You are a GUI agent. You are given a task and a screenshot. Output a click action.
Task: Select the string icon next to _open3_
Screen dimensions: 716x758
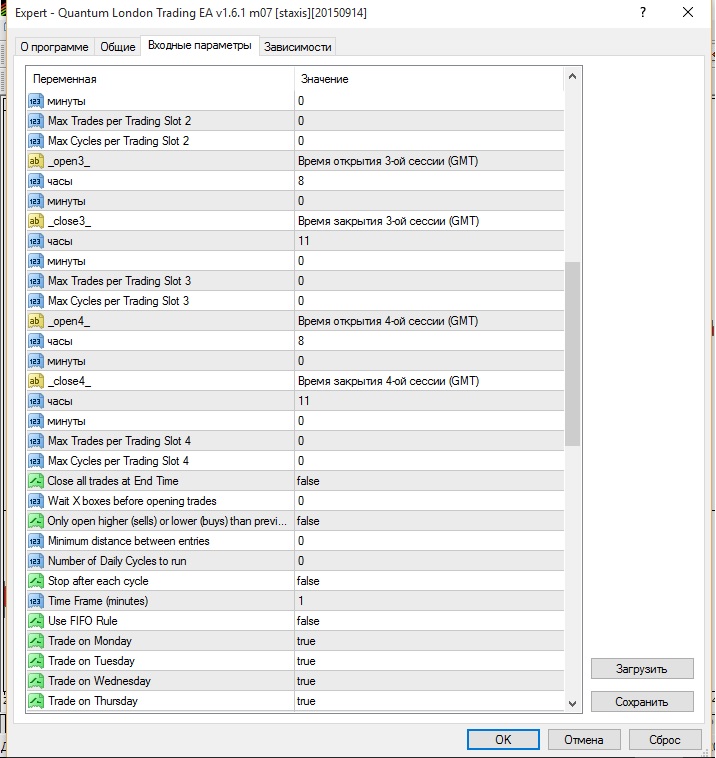click(36, 161)
